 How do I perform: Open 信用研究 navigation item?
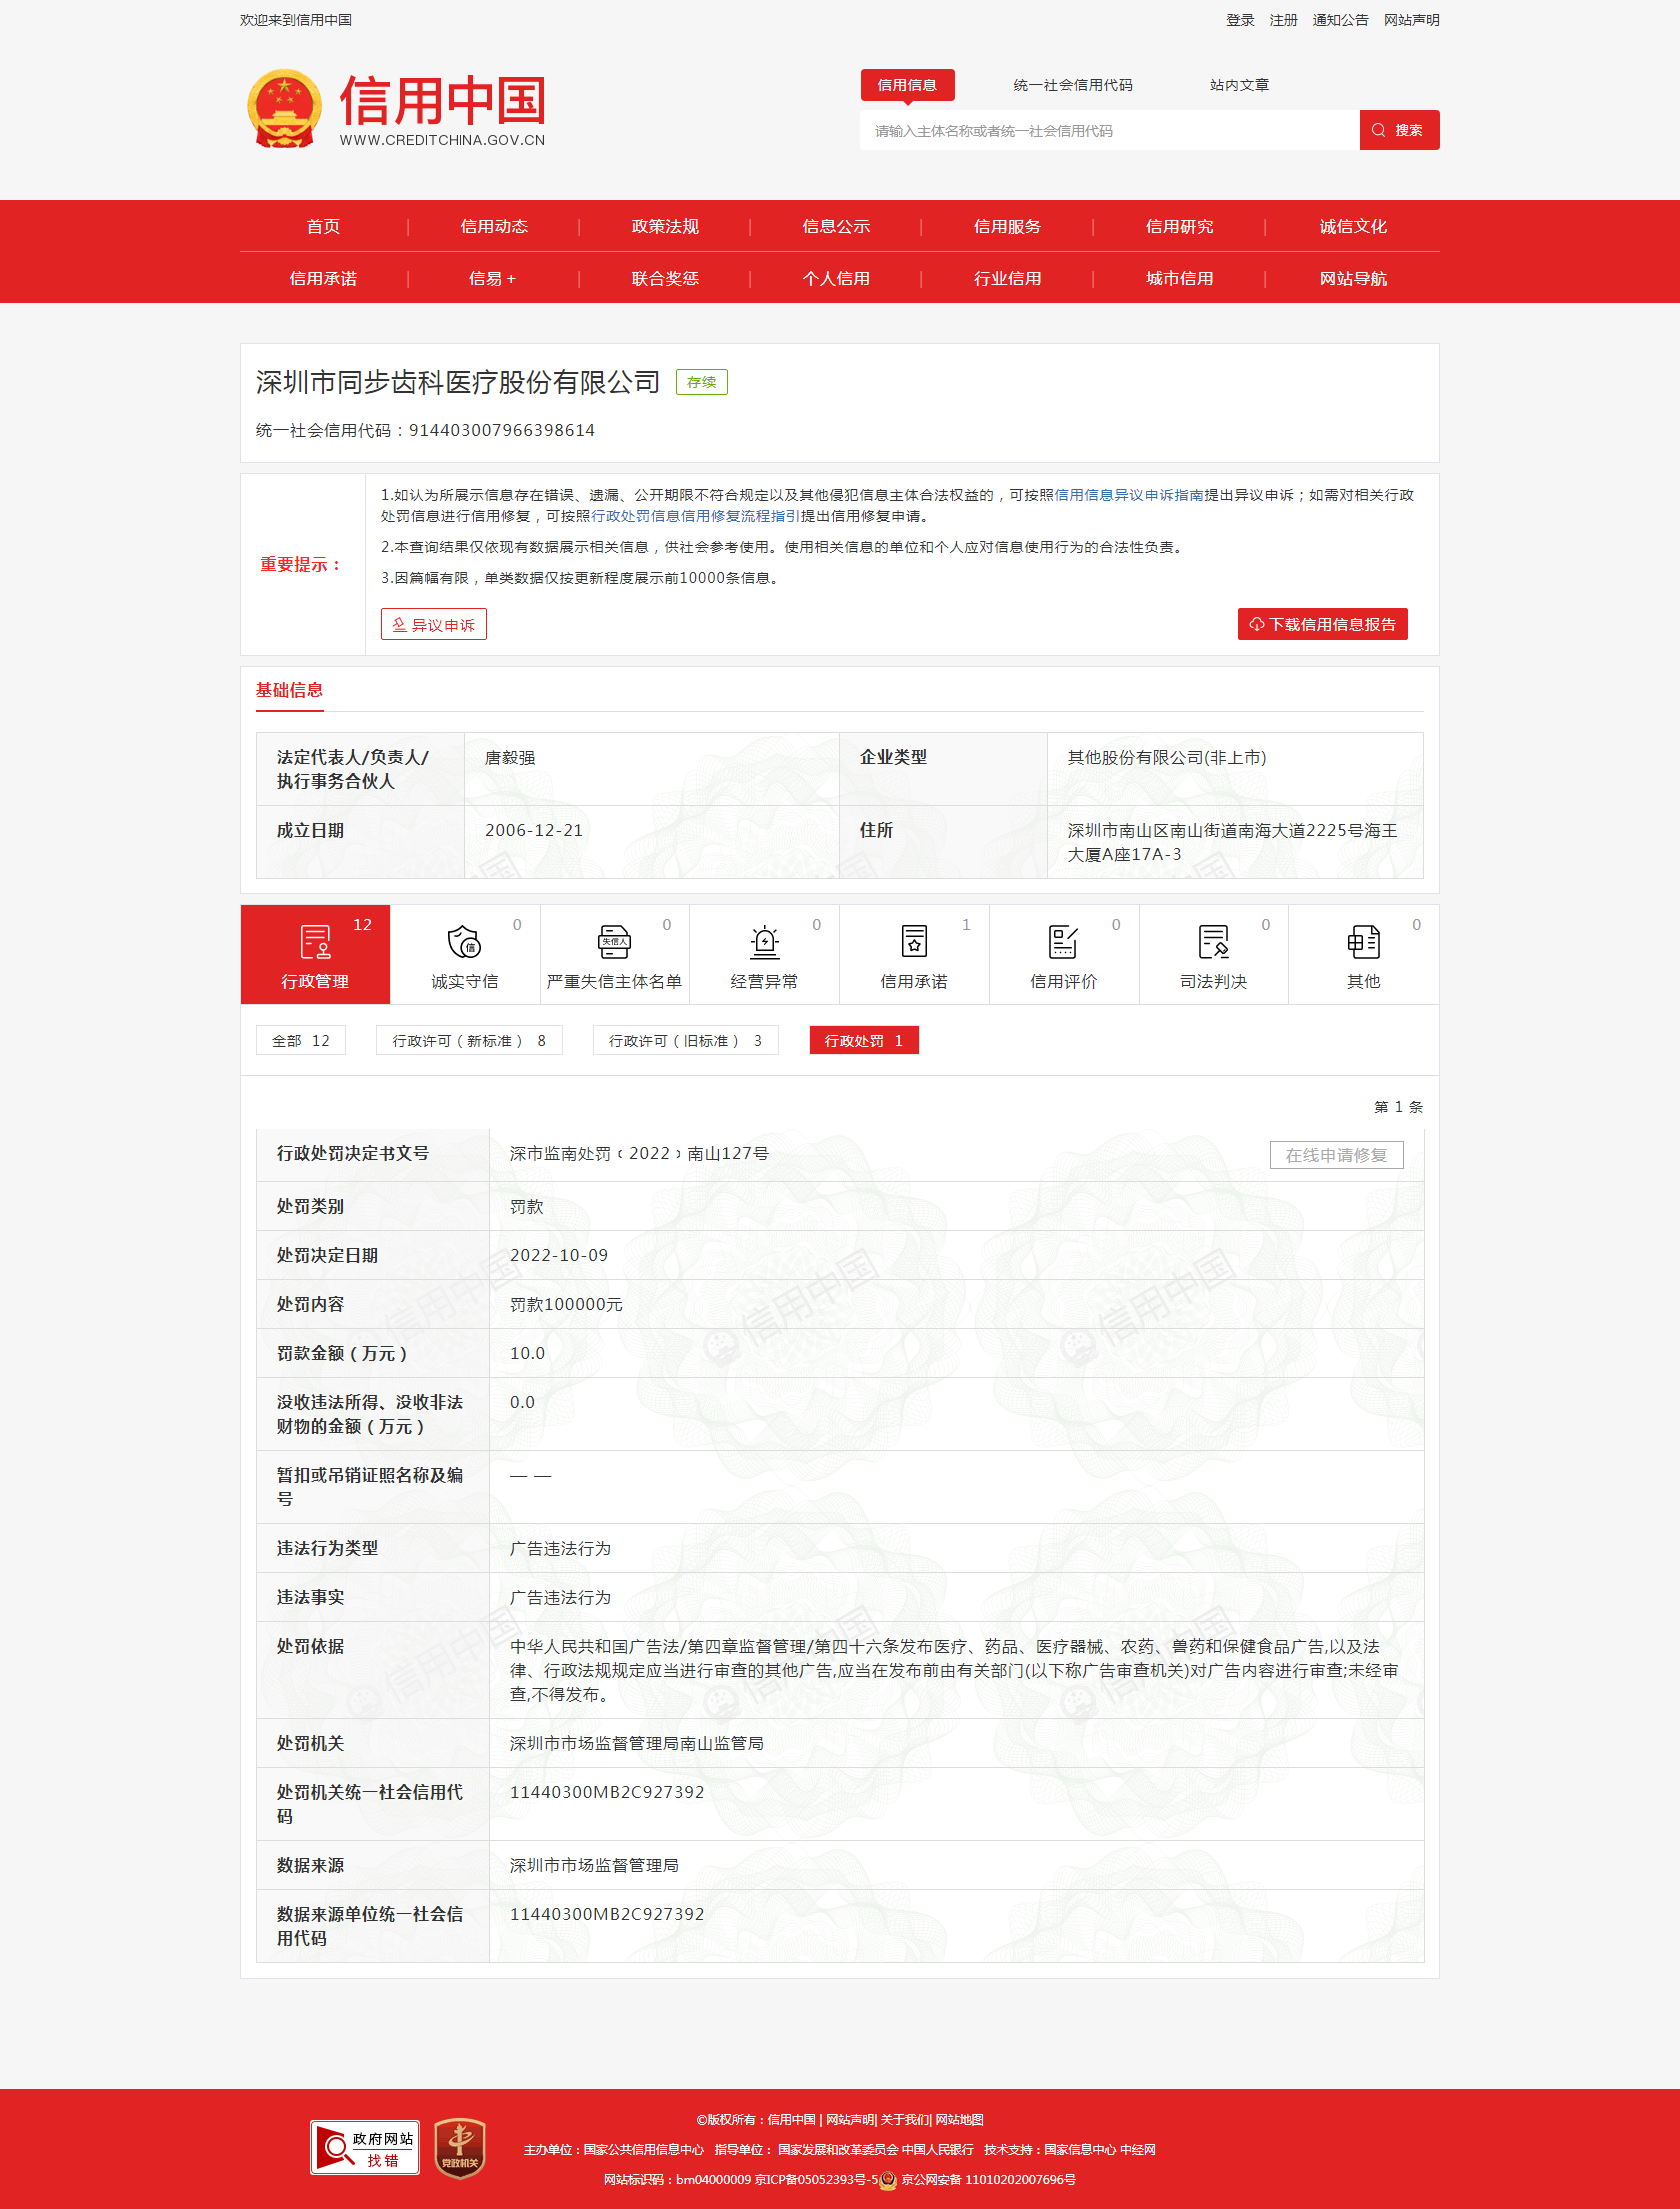tap(1180, 226)
